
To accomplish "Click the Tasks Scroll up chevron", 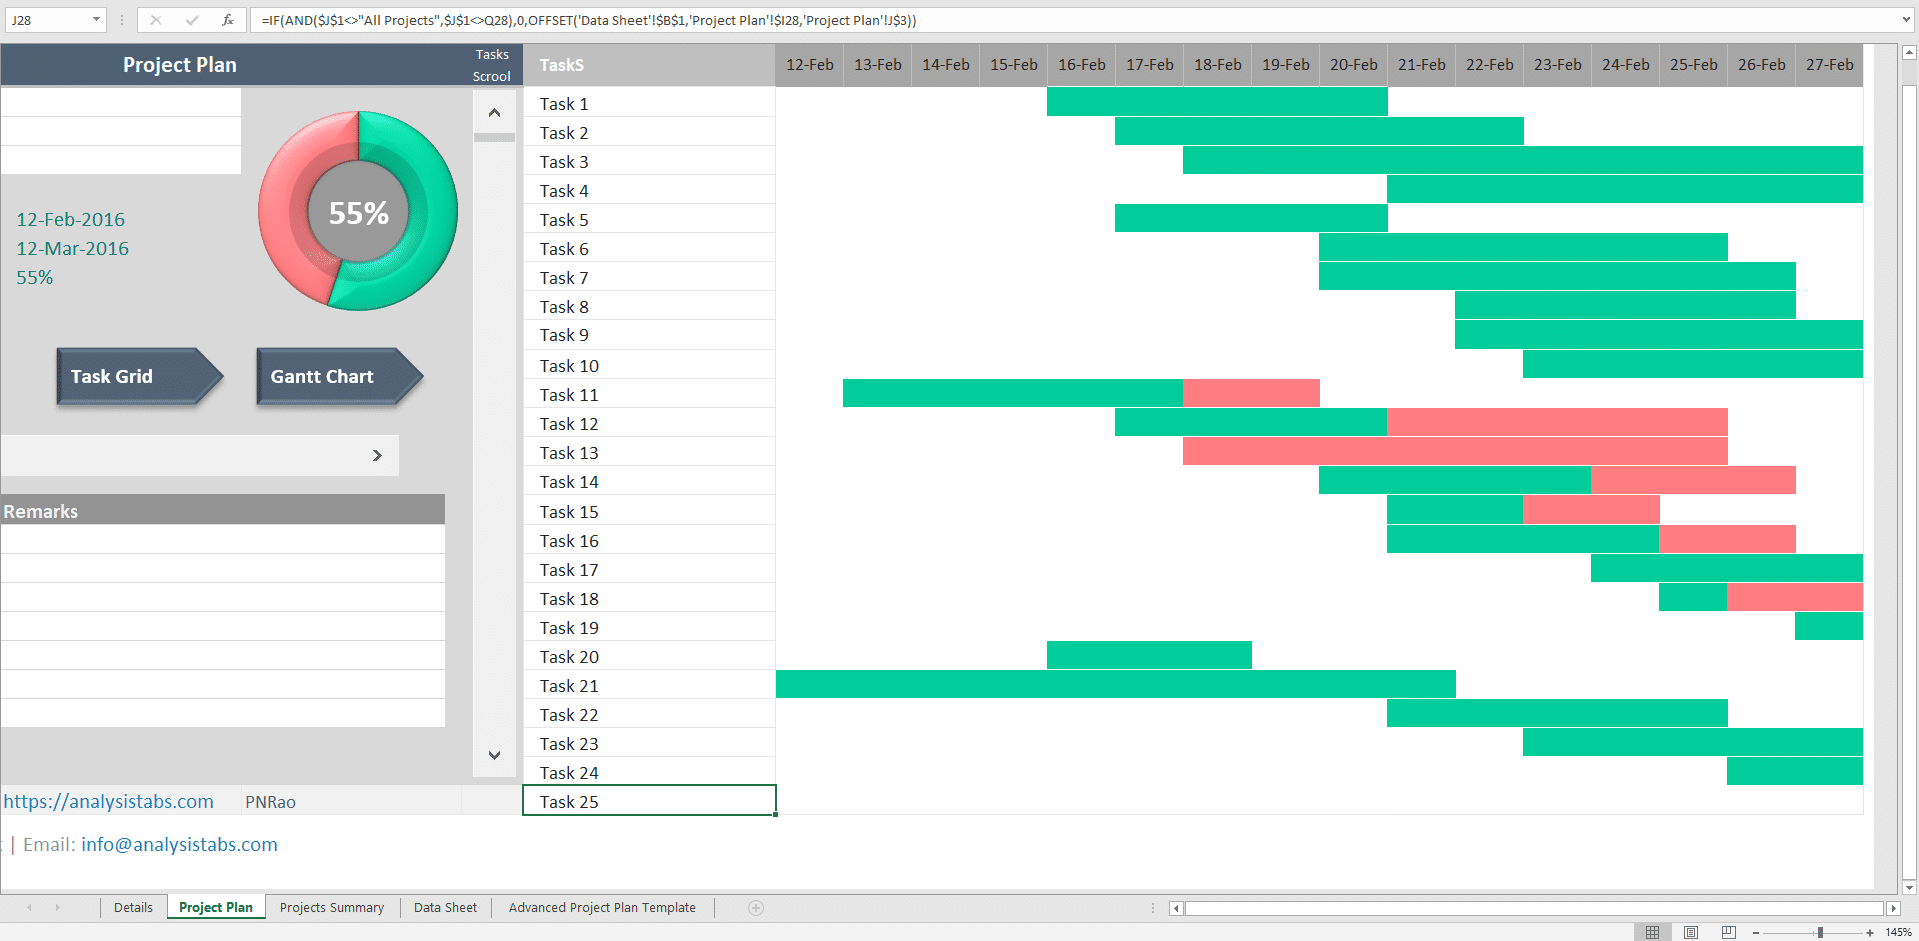I will (494, 112).
